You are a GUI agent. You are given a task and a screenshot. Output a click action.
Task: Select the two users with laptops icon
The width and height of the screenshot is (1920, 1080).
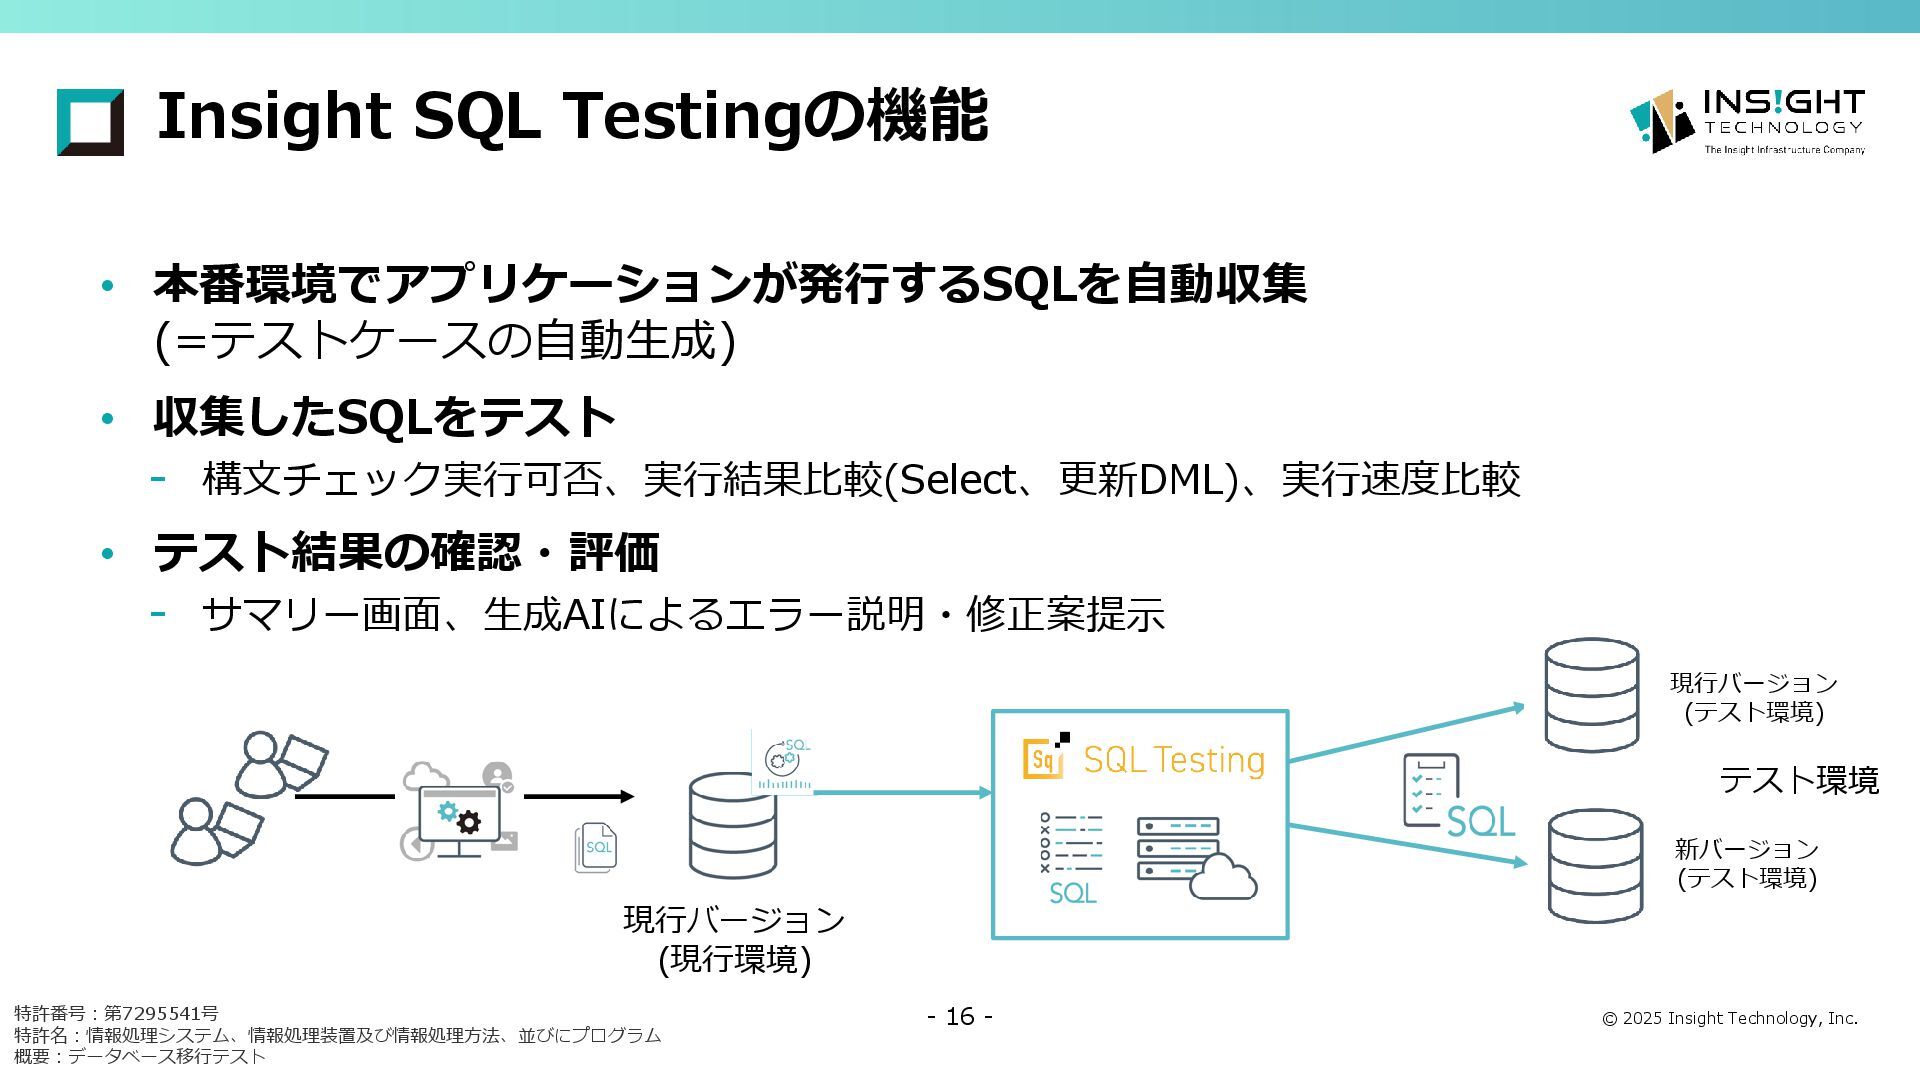pyautogui.click(x=245, y=797)
